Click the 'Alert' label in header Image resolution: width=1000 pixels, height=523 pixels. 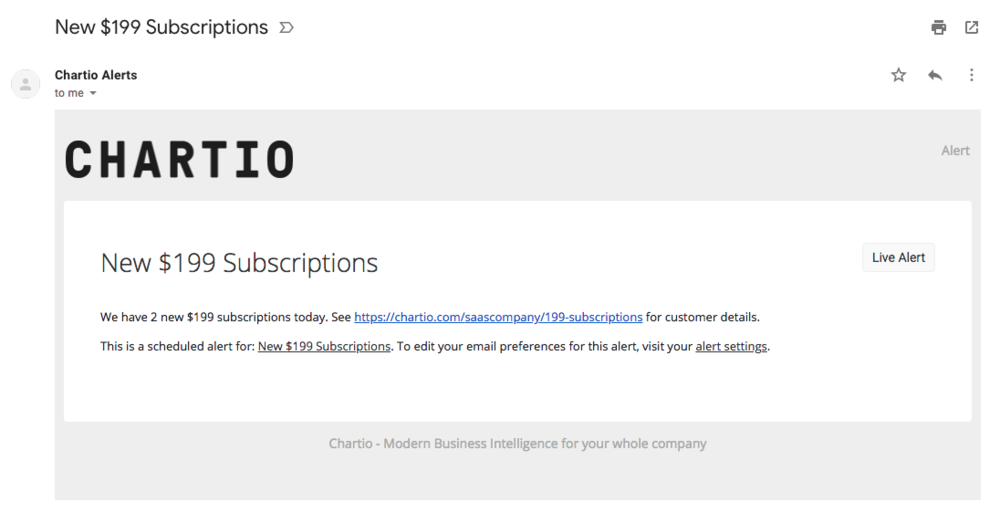pyautogui.click(x=955, y=151)
